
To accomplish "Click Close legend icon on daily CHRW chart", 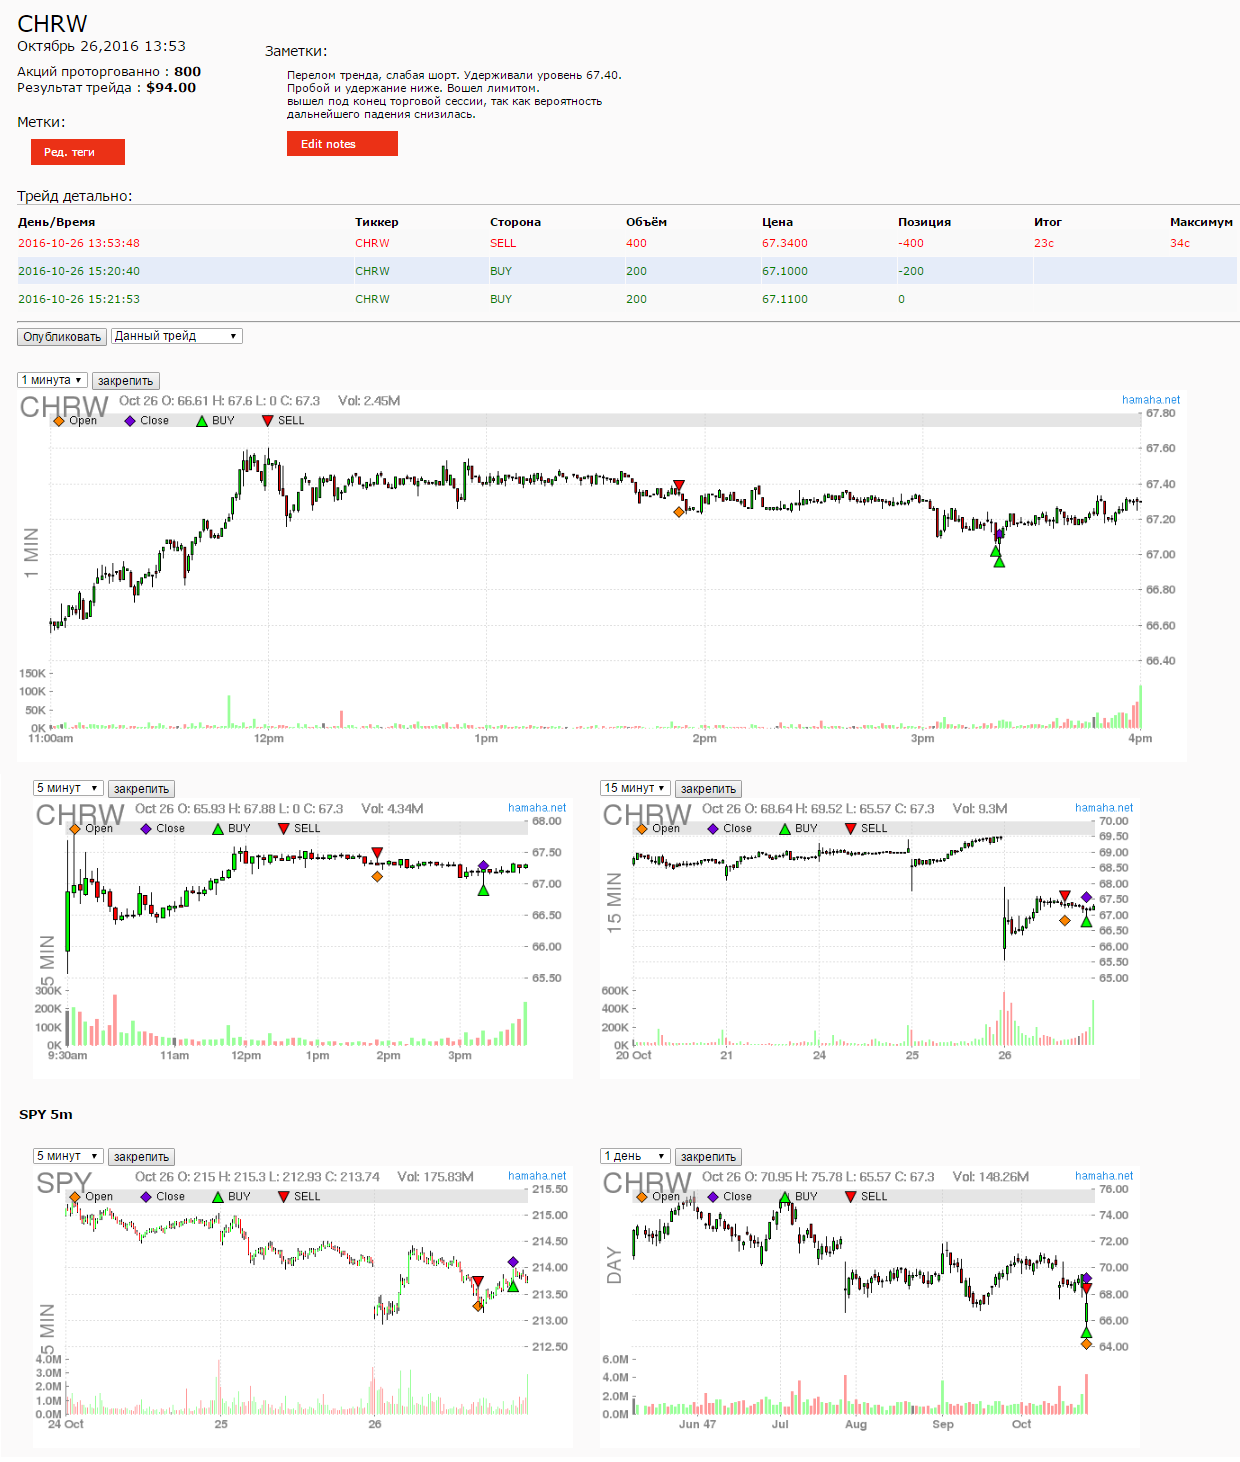I will [713, 1197].
